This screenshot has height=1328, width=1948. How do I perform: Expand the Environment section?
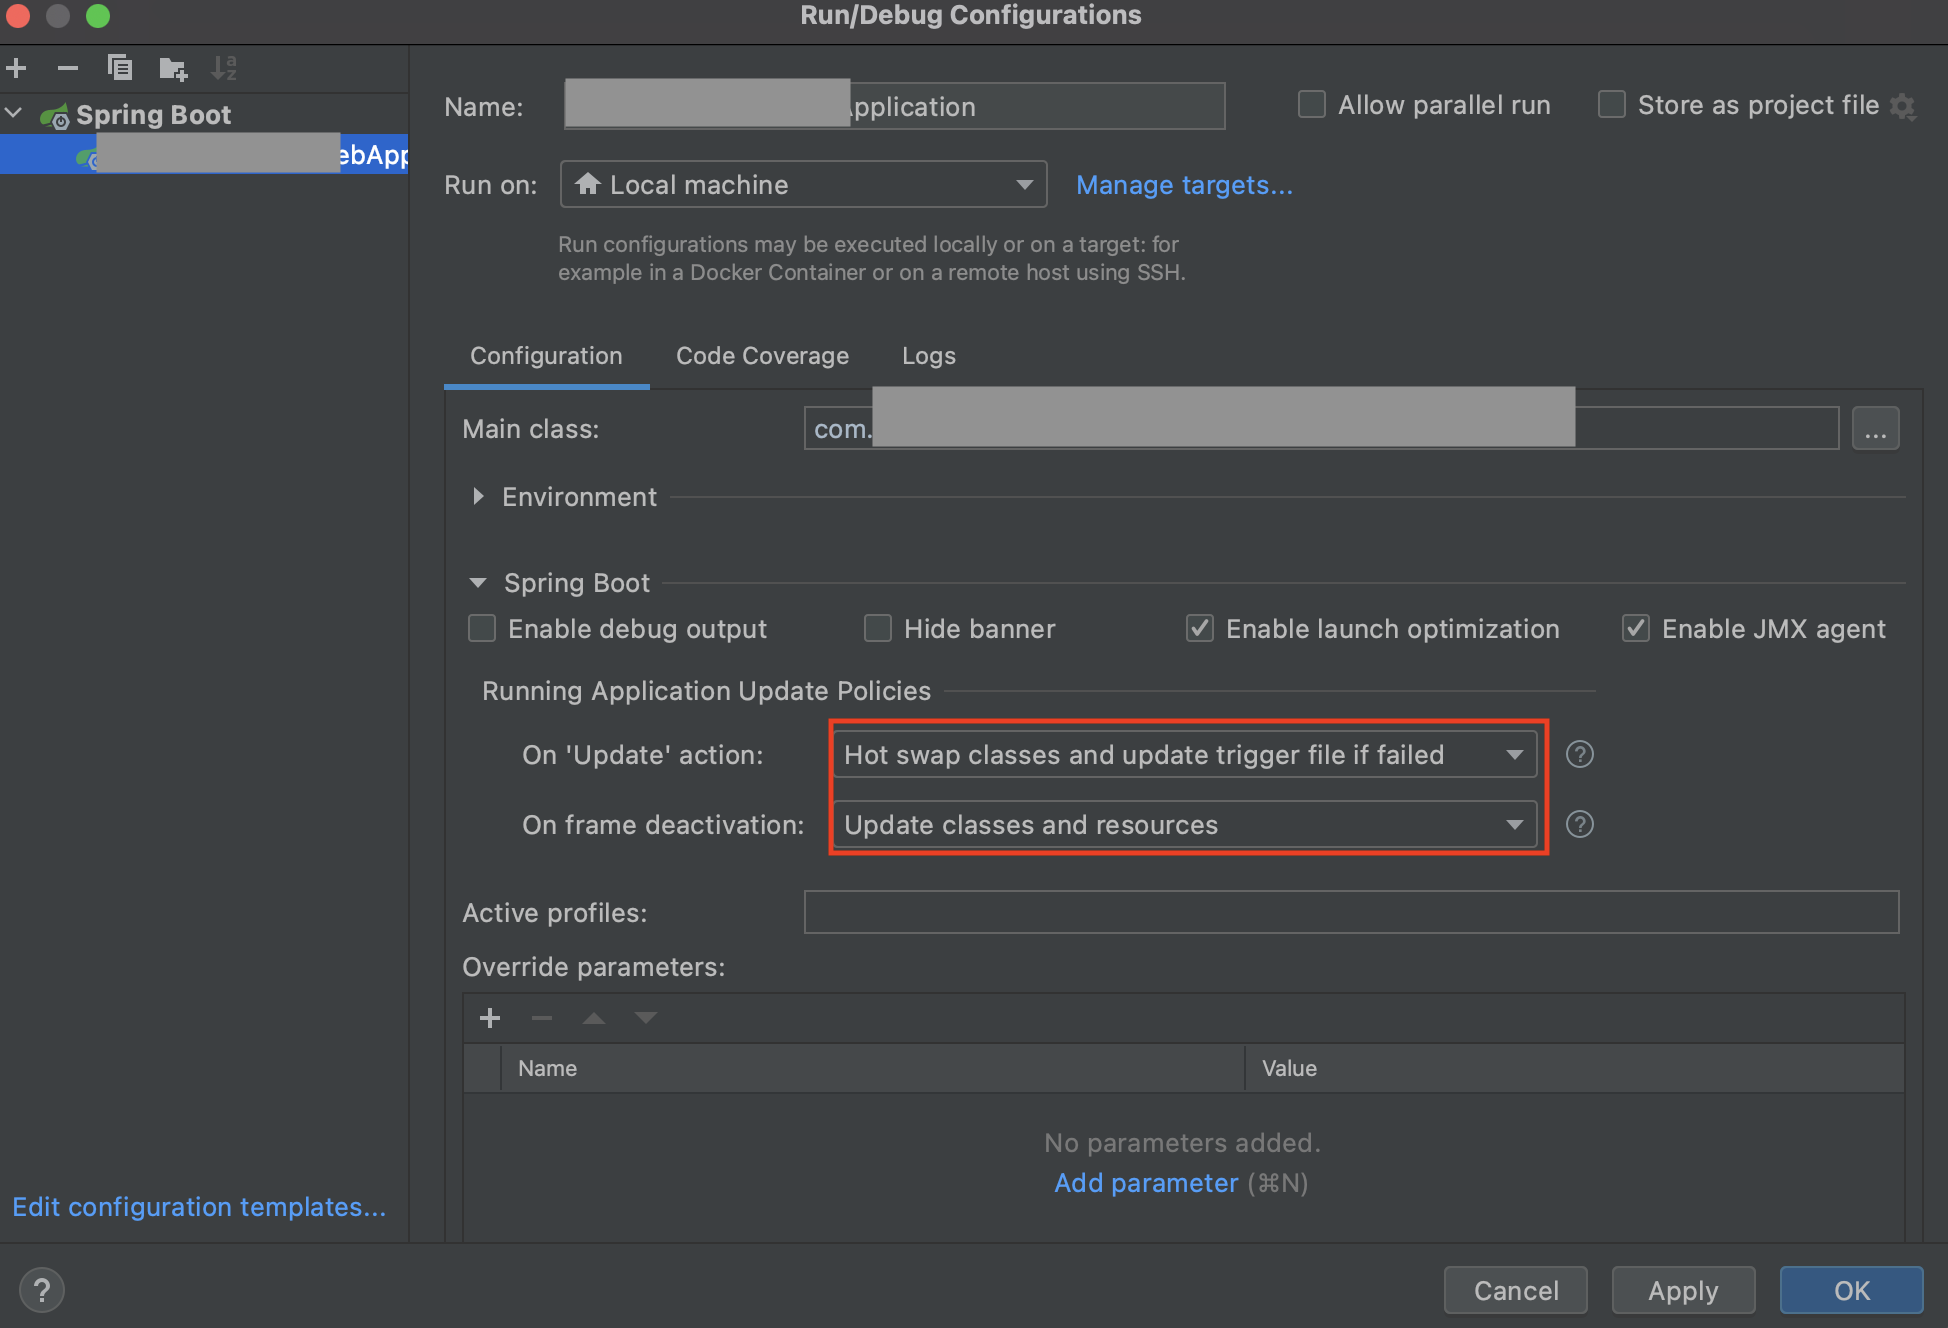[478, 497]
